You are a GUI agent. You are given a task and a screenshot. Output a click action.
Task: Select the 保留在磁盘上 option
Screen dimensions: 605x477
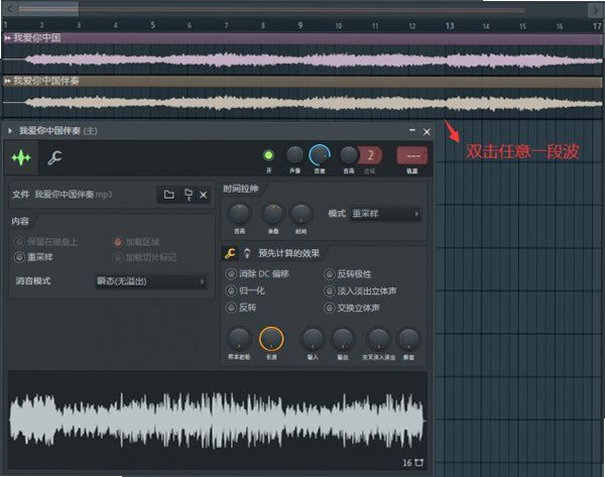[x=46, y=242]
